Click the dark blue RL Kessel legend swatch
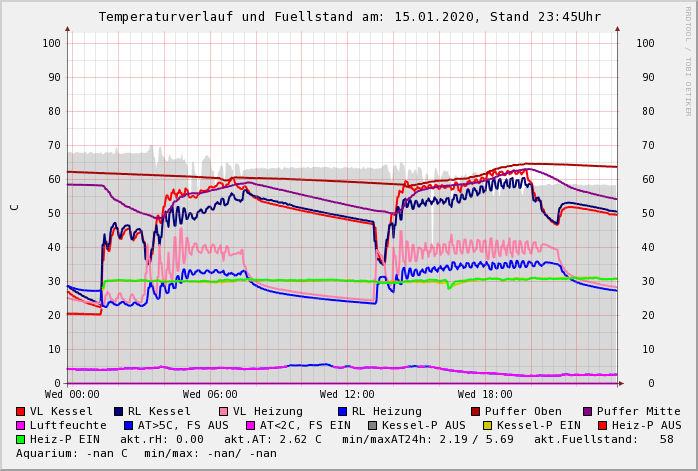 (x=118, y=411)
